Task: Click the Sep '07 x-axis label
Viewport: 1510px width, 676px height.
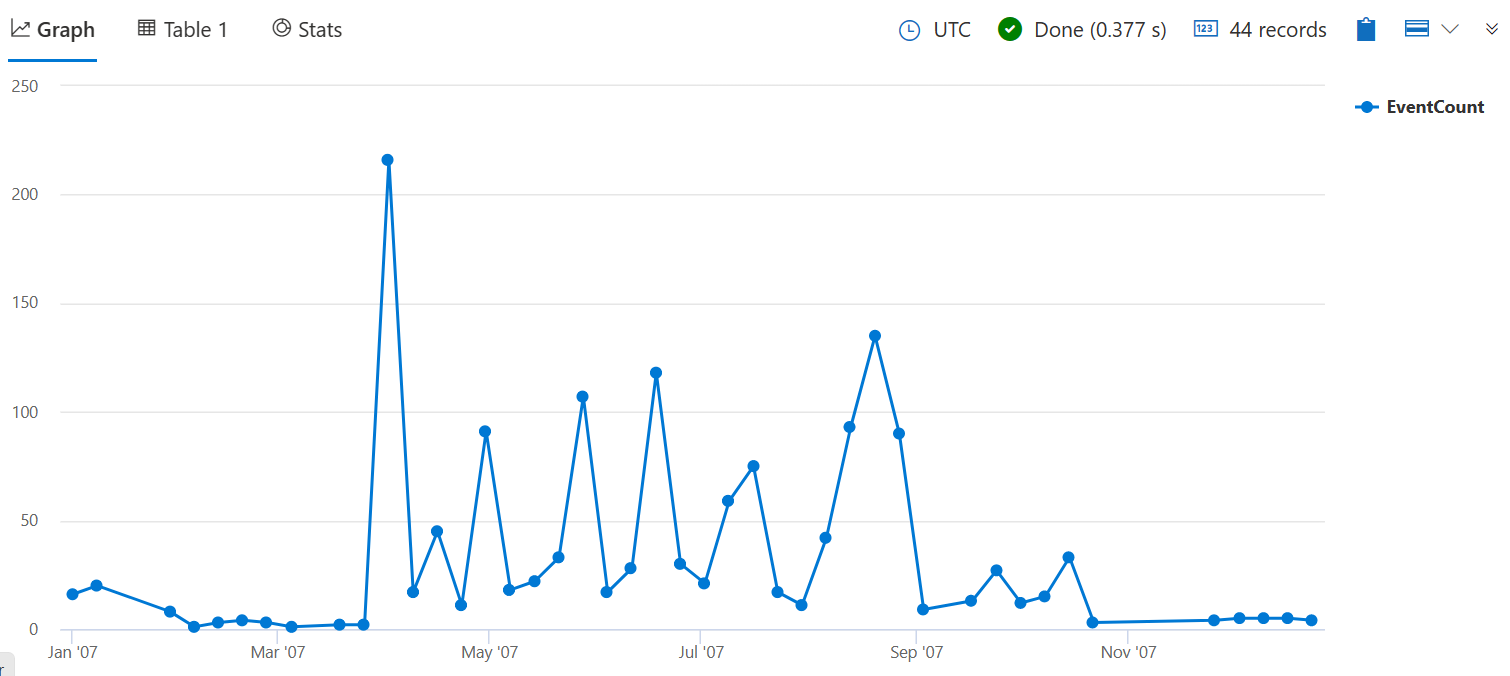Action: tap(916, 653)
